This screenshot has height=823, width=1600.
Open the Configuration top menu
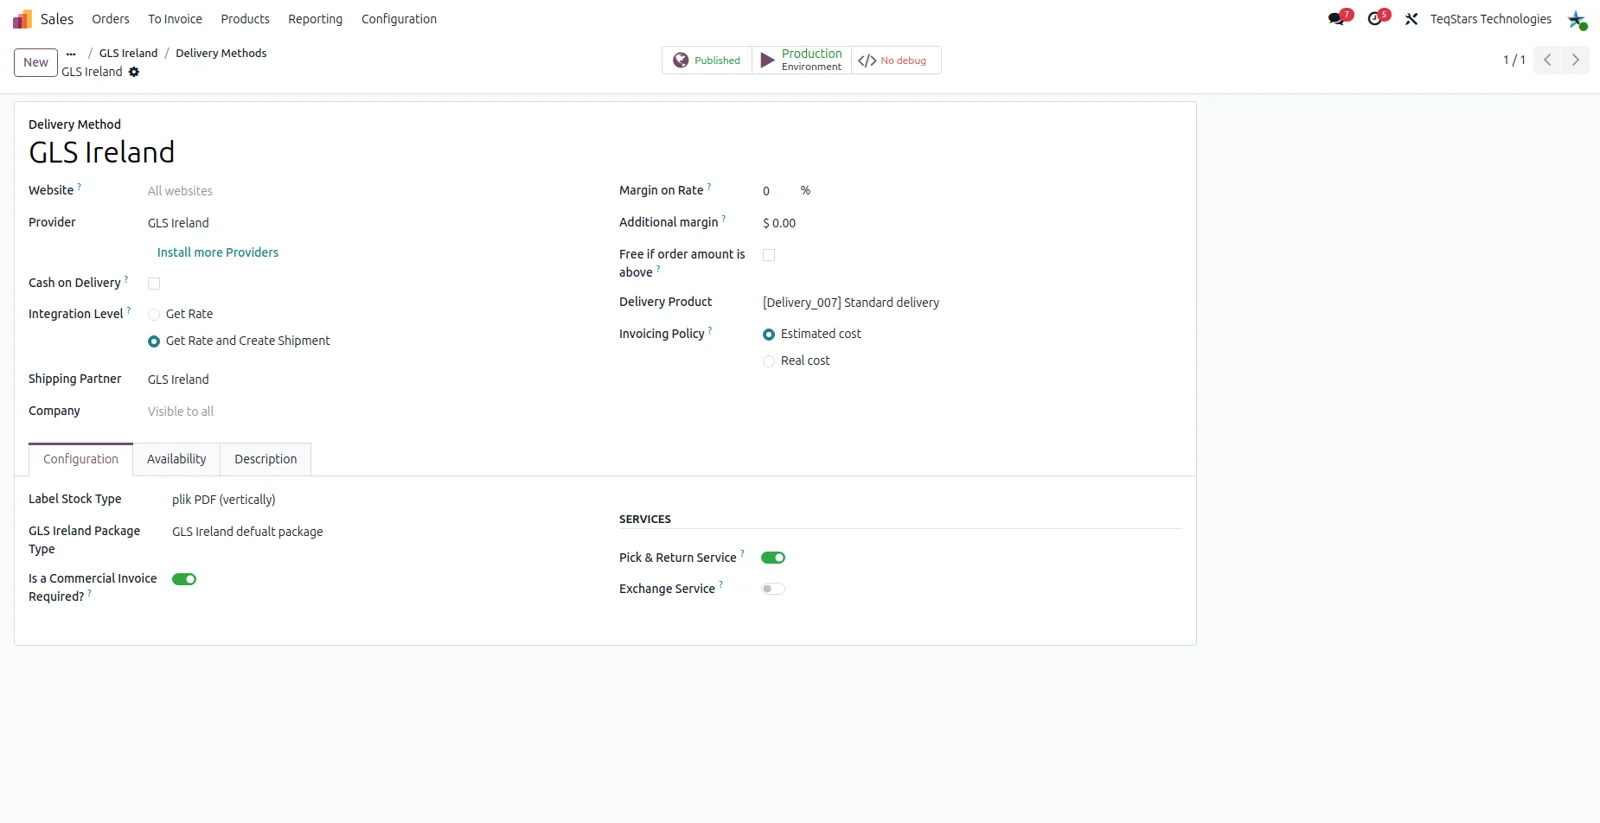pyautogui.click(x=399, y=19)
